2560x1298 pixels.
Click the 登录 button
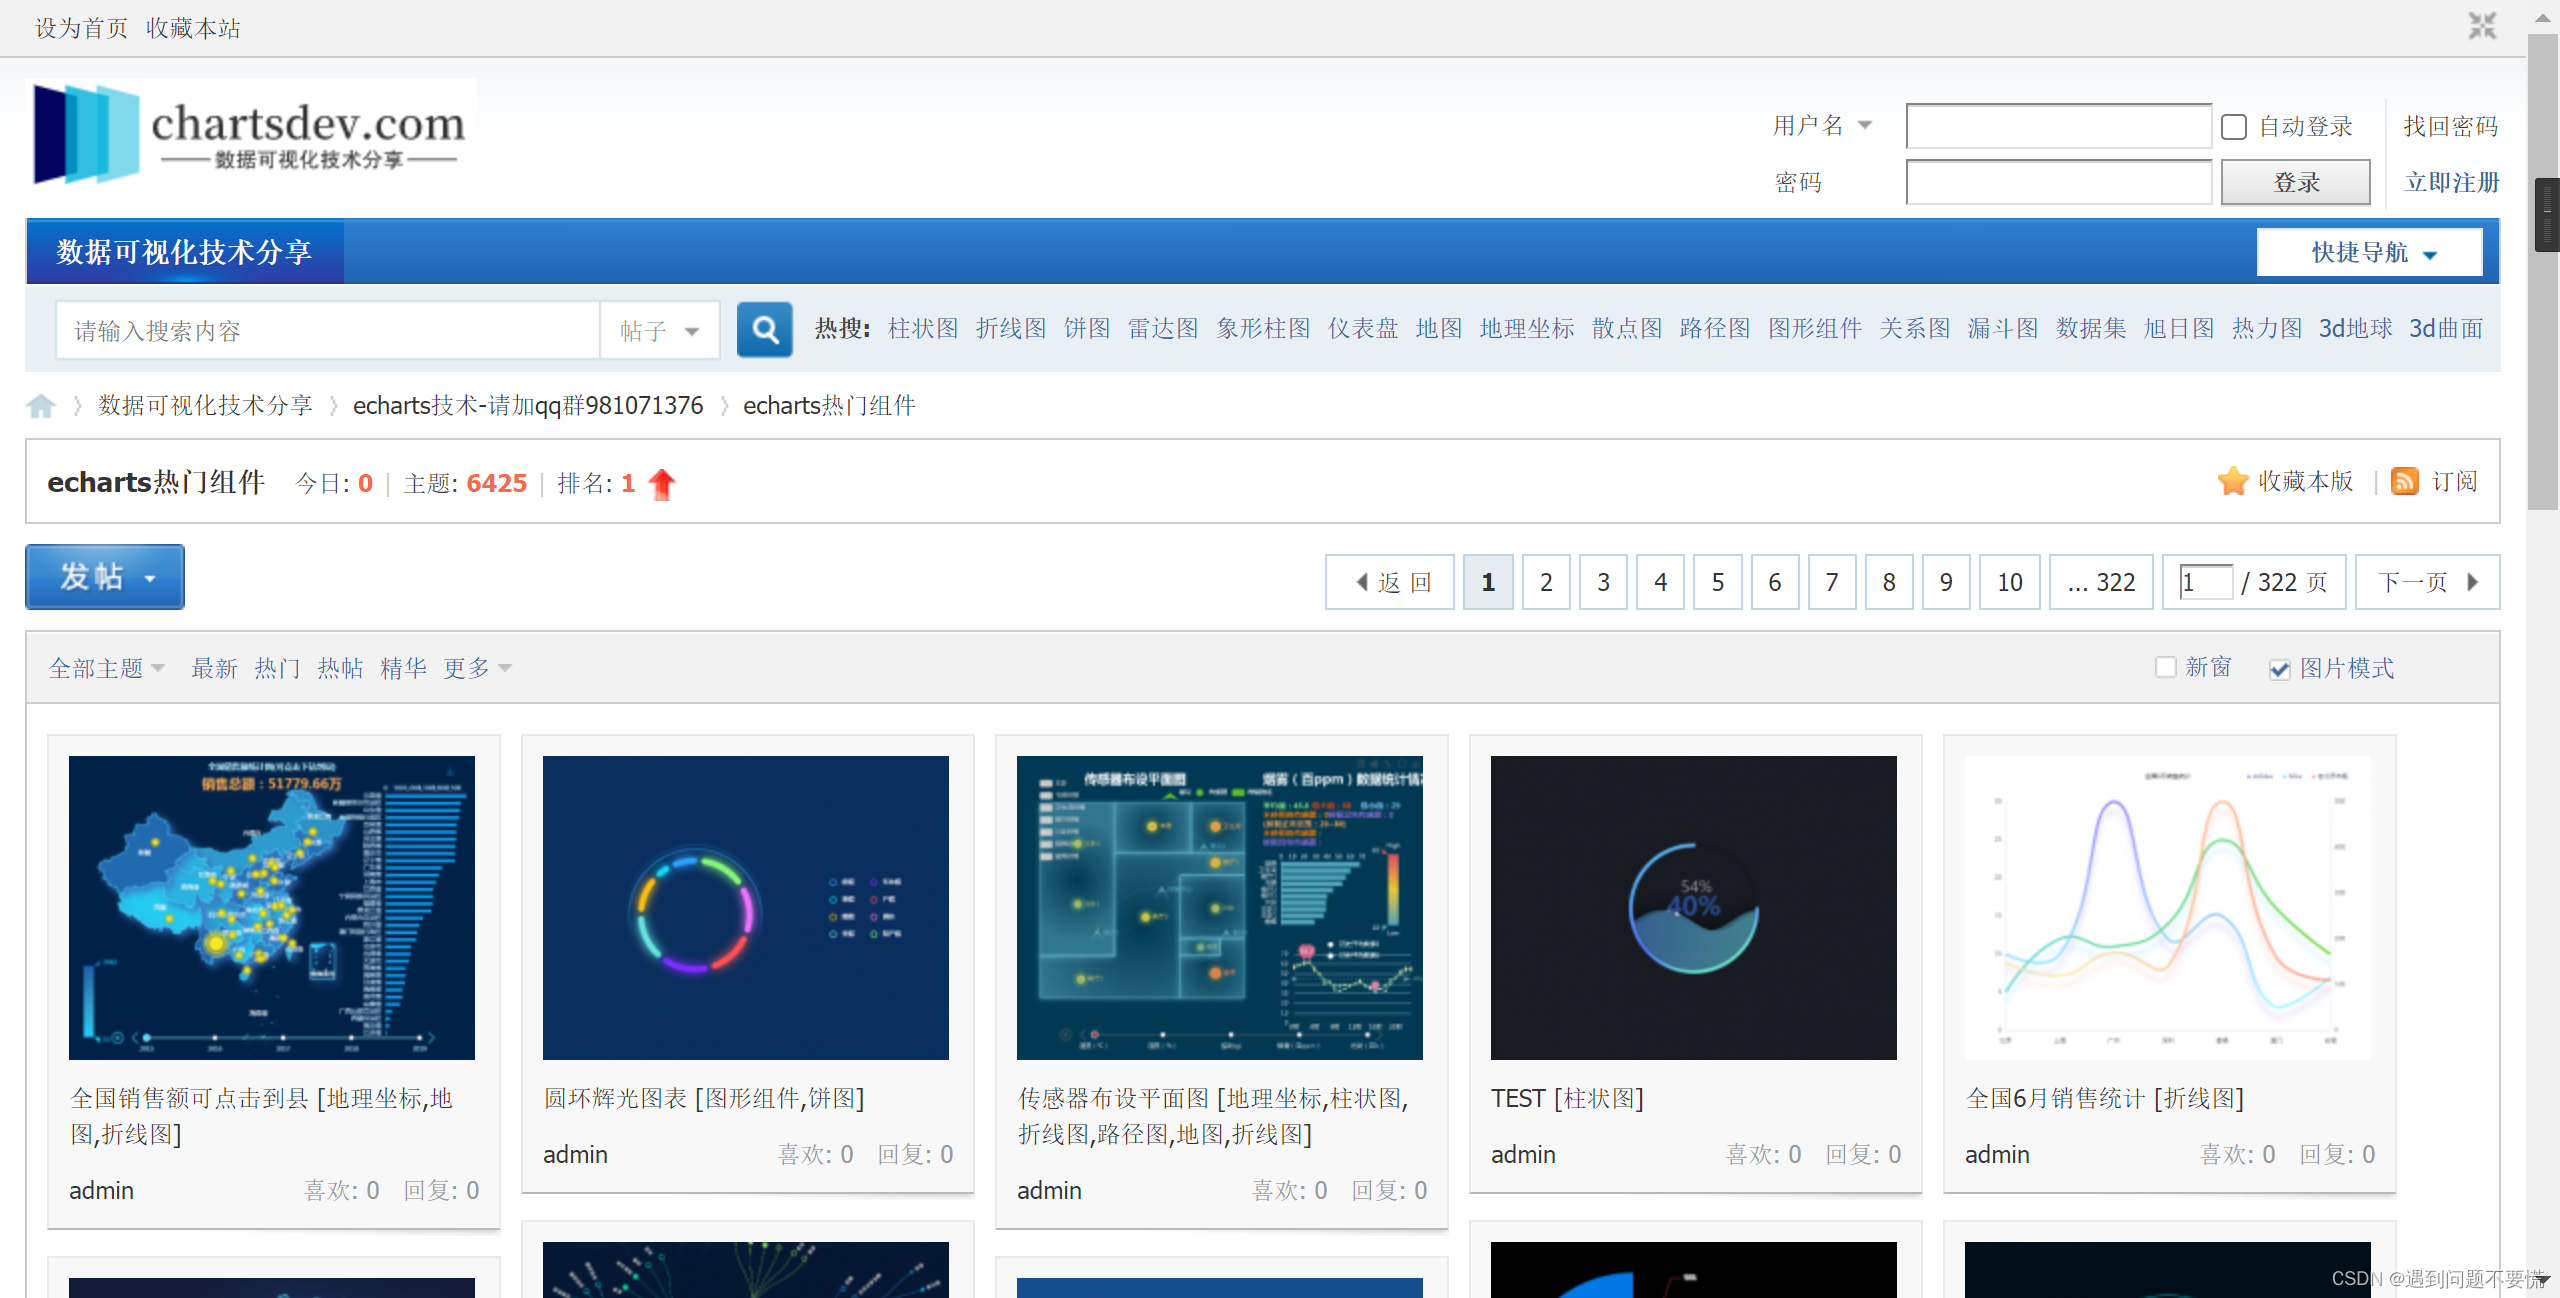tap(2295, 183)
